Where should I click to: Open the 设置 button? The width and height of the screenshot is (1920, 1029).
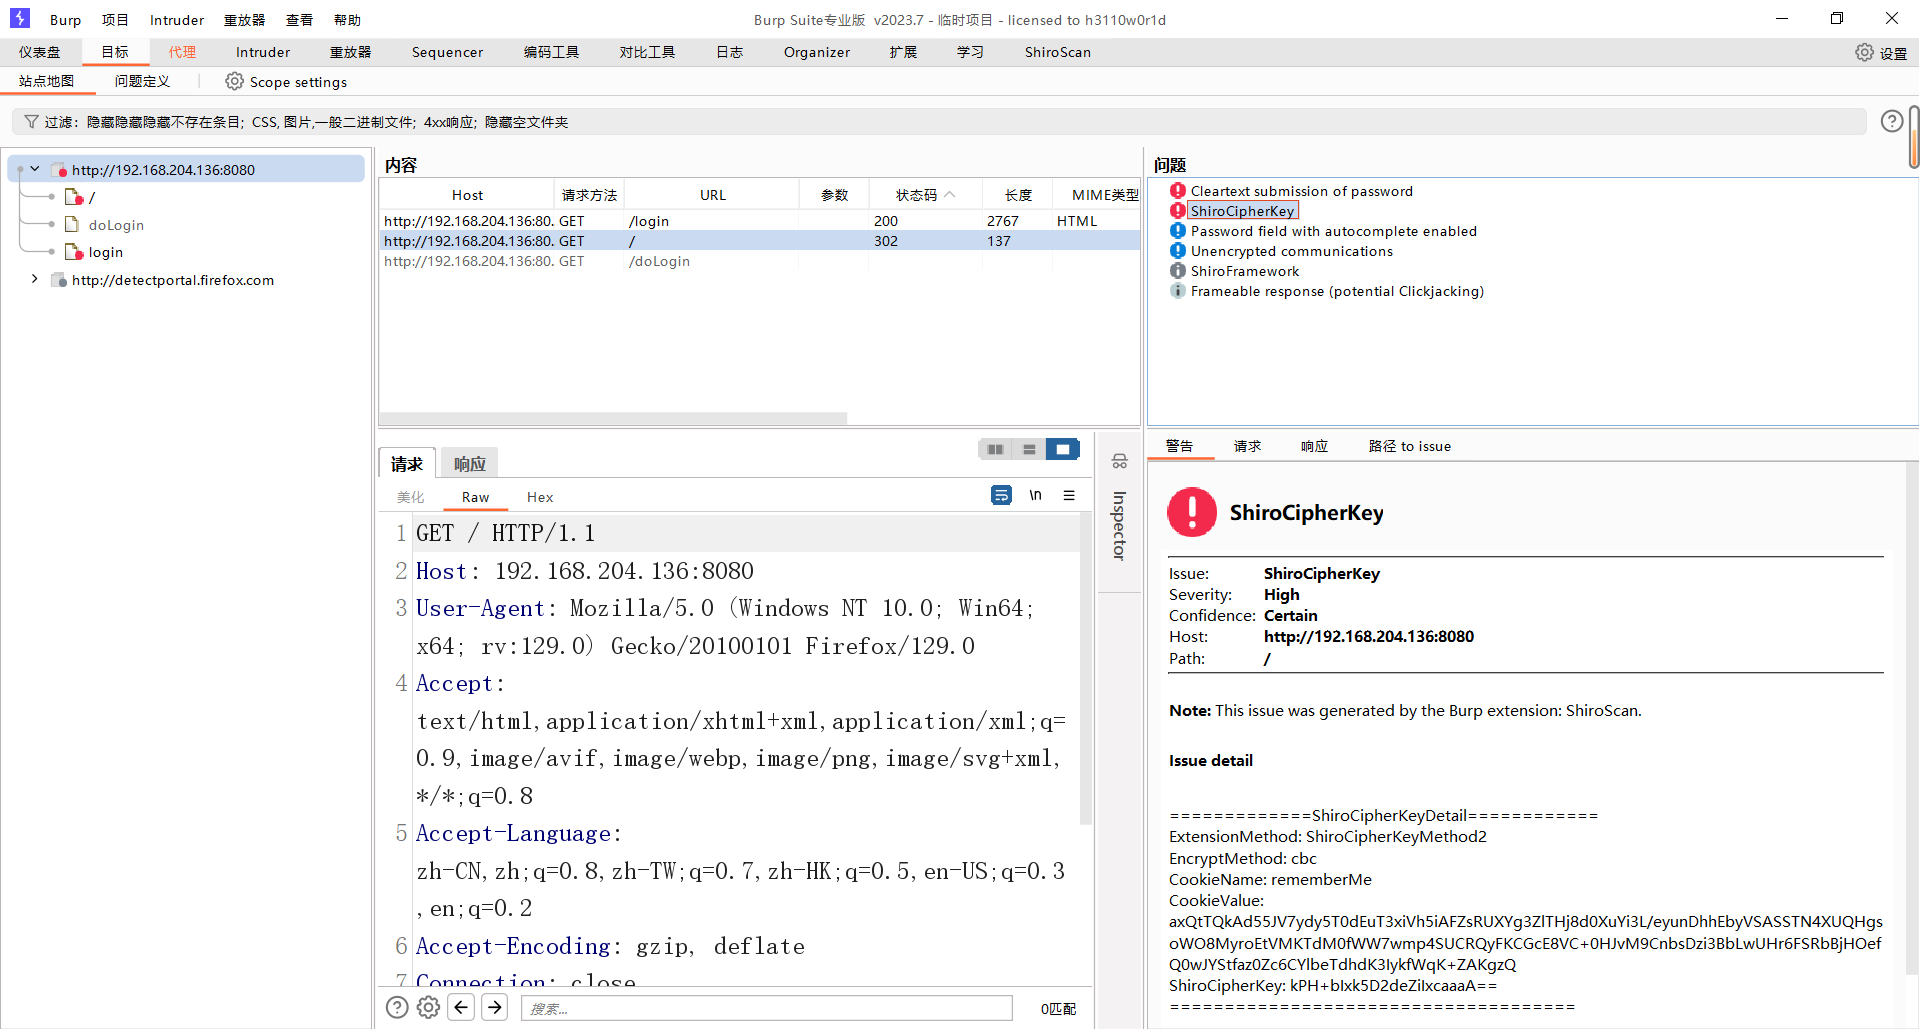[x=1880, y=53]
